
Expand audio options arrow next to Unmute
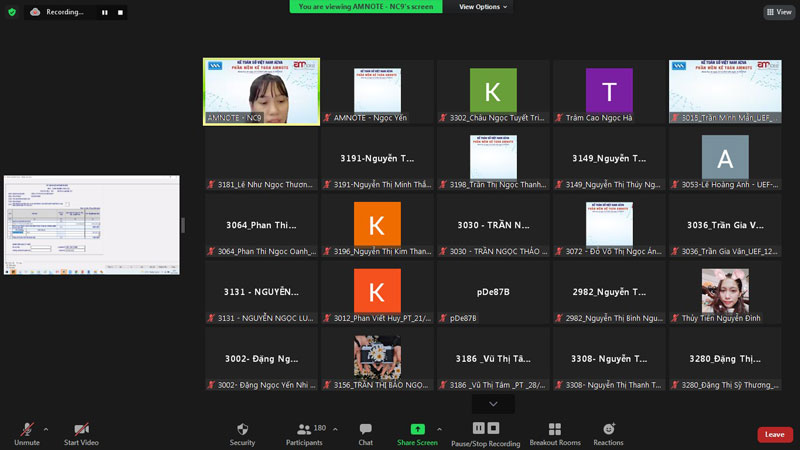[46, 429]
